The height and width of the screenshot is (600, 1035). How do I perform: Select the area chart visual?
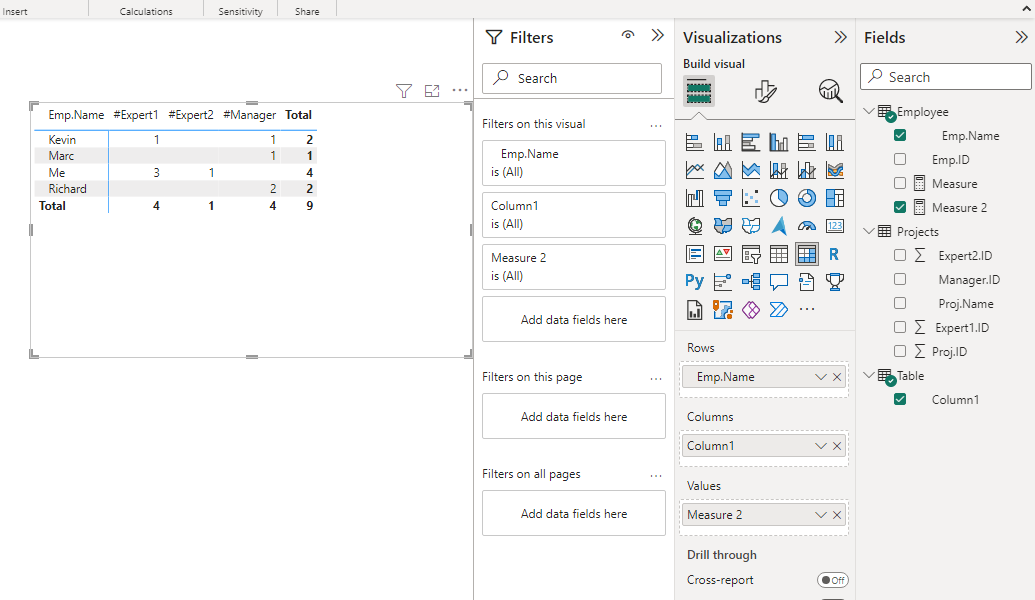pos(723,170)
